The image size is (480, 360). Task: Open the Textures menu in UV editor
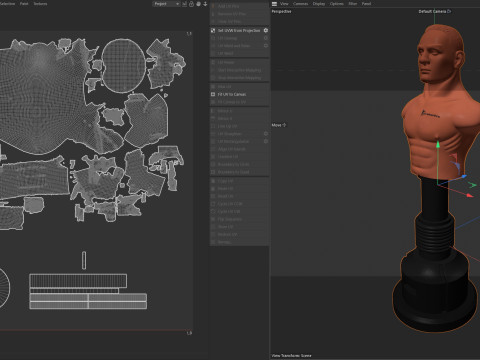40,4
